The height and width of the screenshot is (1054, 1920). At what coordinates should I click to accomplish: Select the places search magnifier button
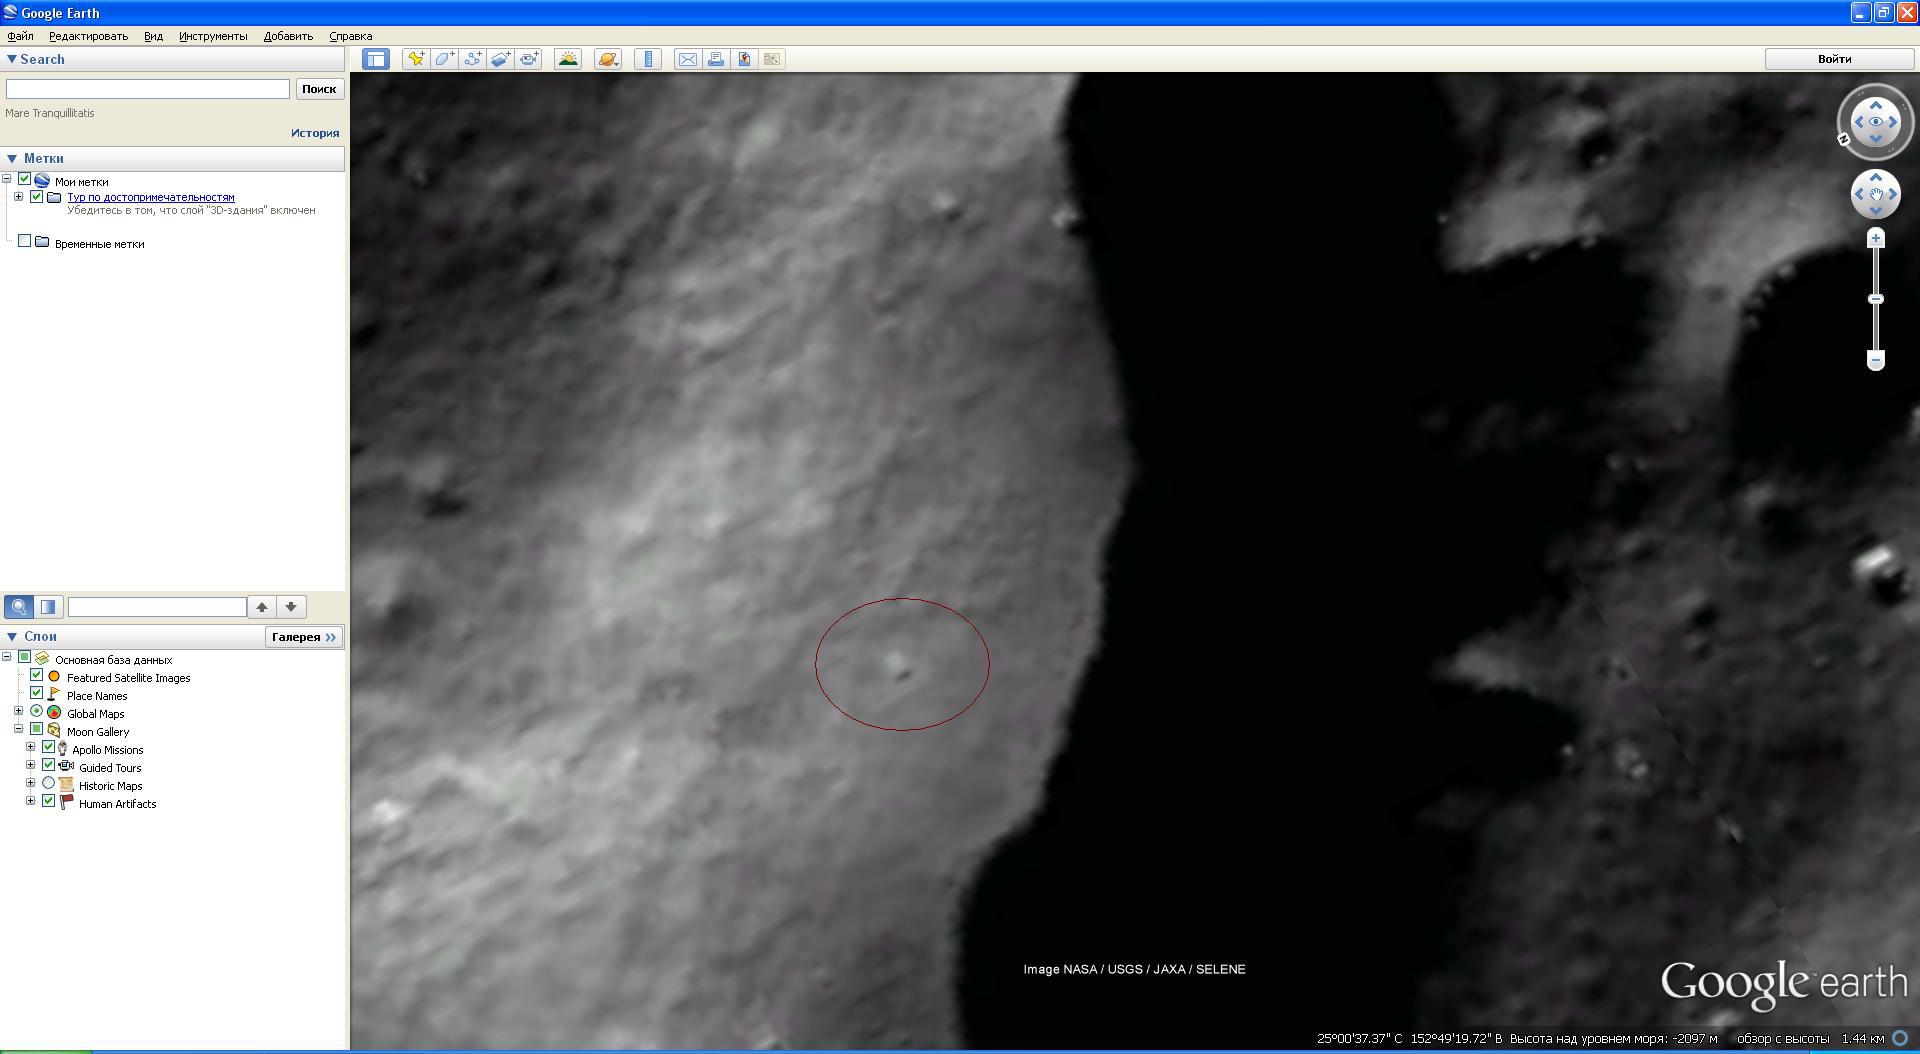[19, 607]
